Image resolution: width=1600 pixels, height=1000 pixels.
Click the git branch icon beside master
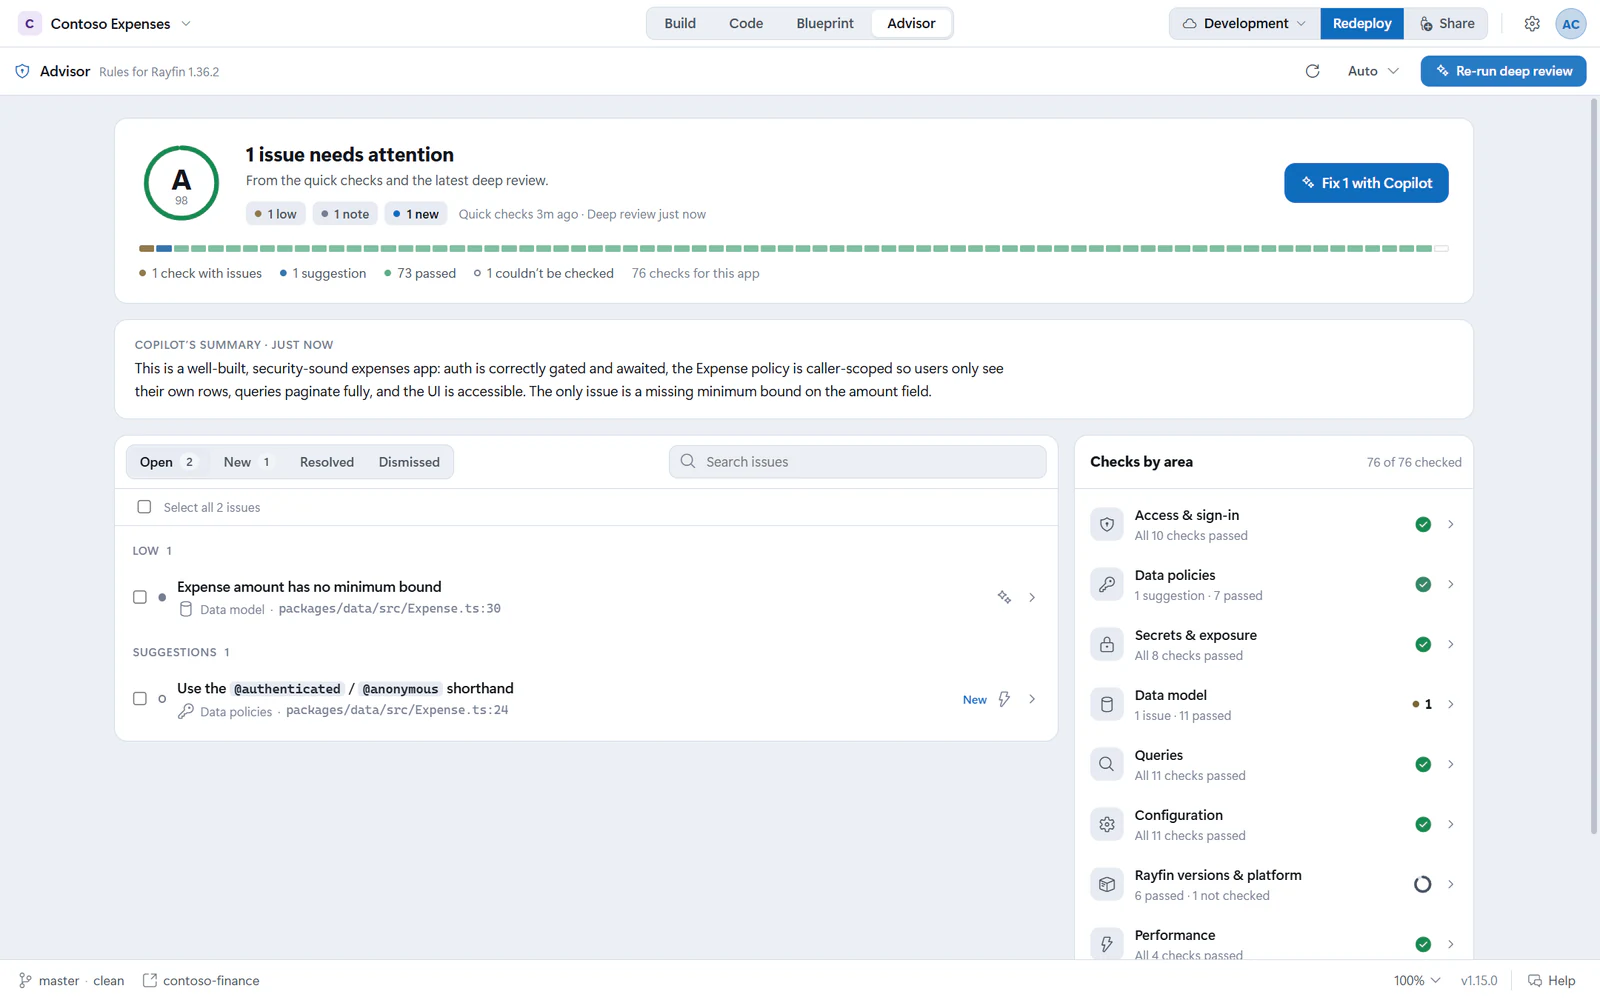point(25,981)
